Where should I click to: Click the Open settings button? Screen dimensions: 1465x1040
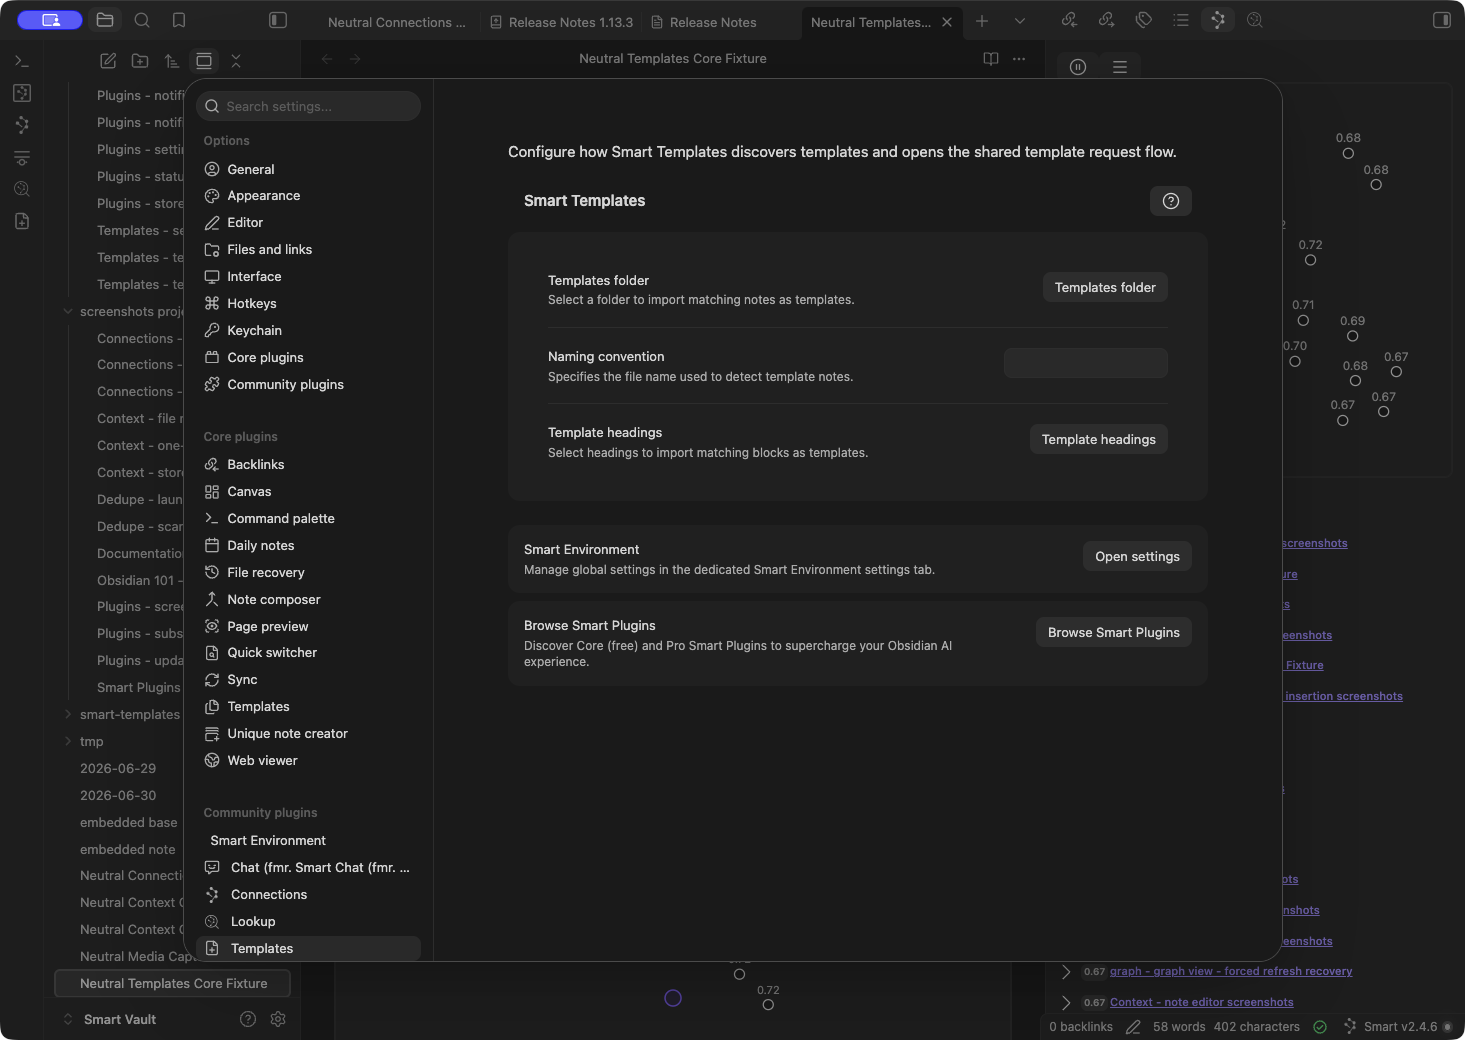pyautogui.click(x=1137, y=556)
